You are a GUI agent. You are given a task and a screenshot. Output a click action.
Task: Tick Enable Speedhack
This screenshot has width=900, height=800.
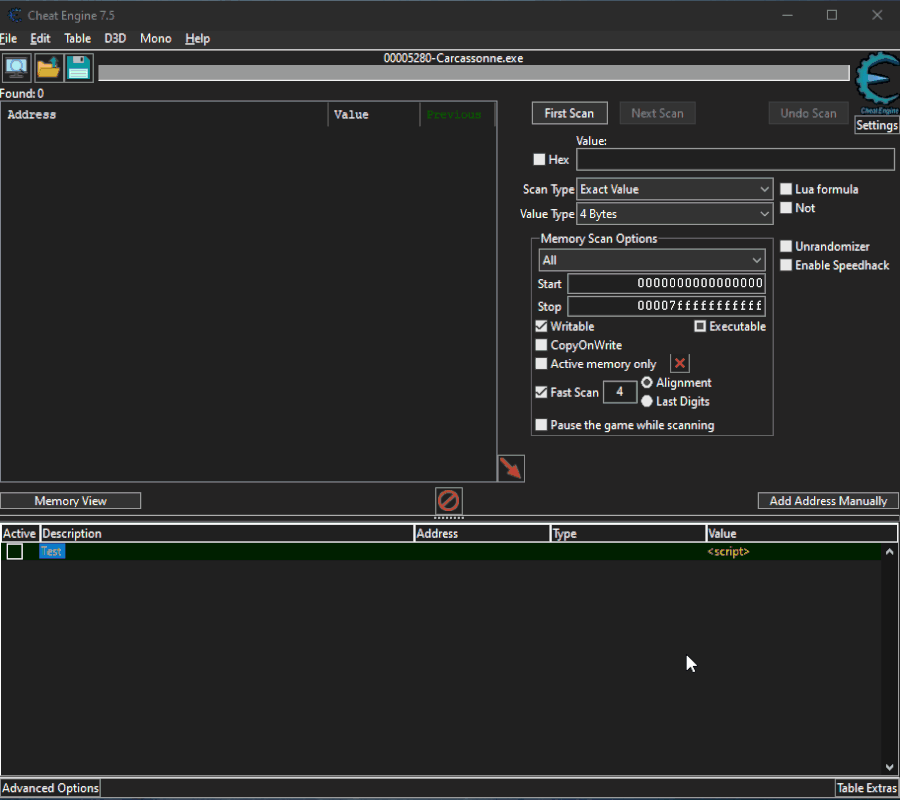pos(786,265)
